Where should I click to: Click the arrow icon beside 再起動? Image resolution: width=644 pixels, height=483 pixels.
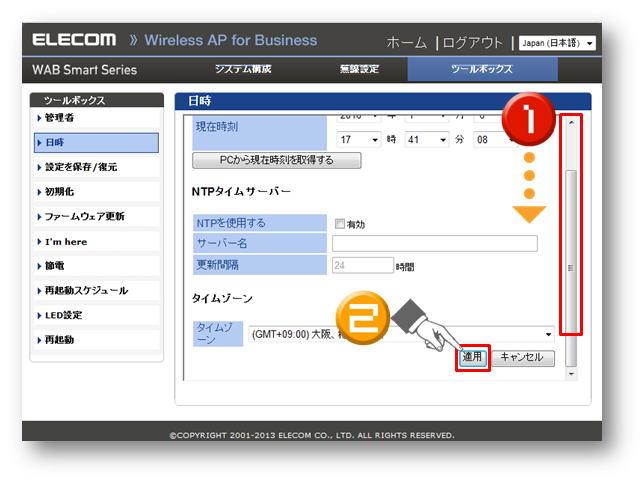(x=39, y=340)
